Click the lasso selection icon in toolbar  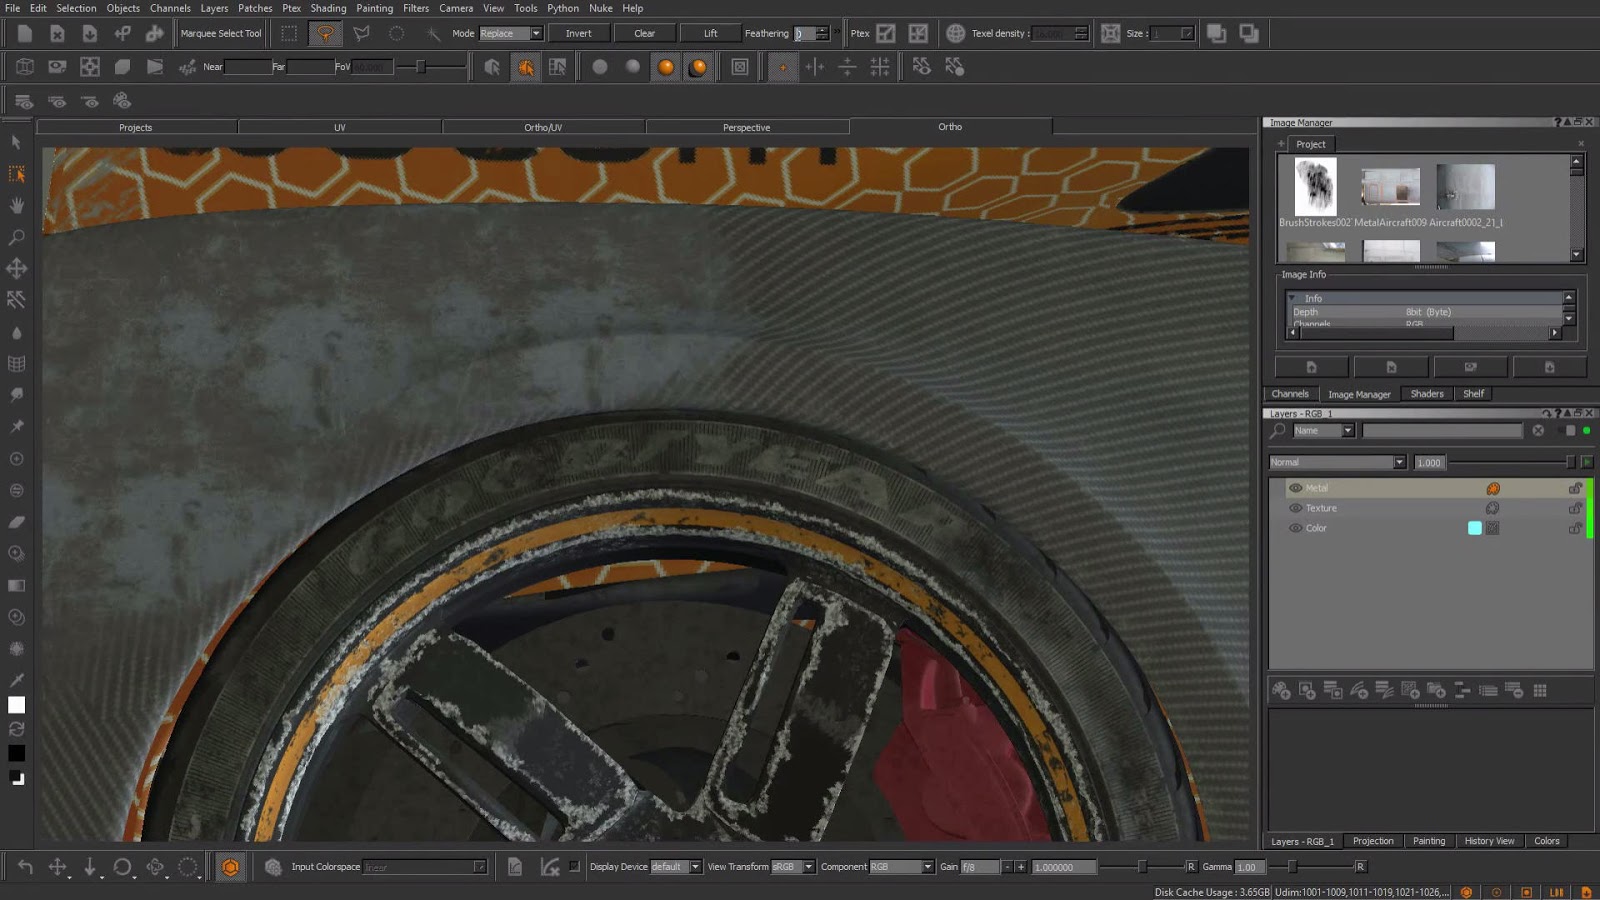pyautogui.click(x=325, y=33)
